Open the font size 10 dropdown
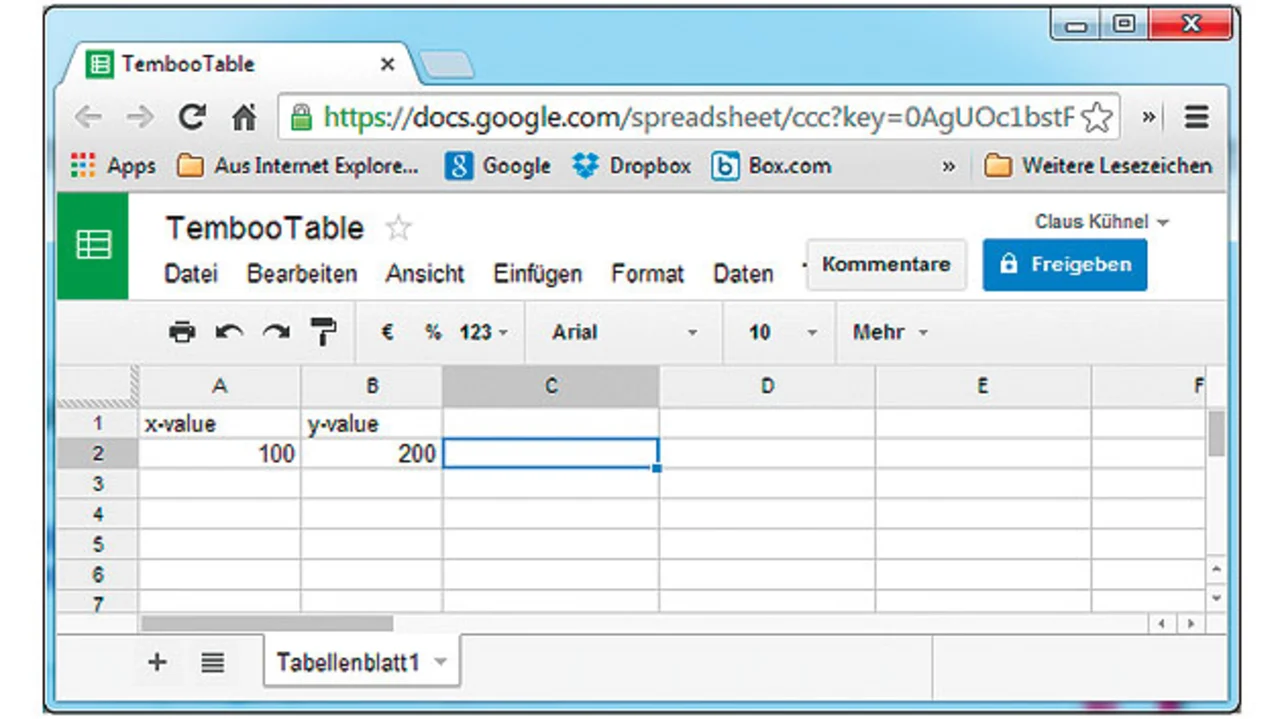Screen dimensions: 1280x719 point(782,332)
